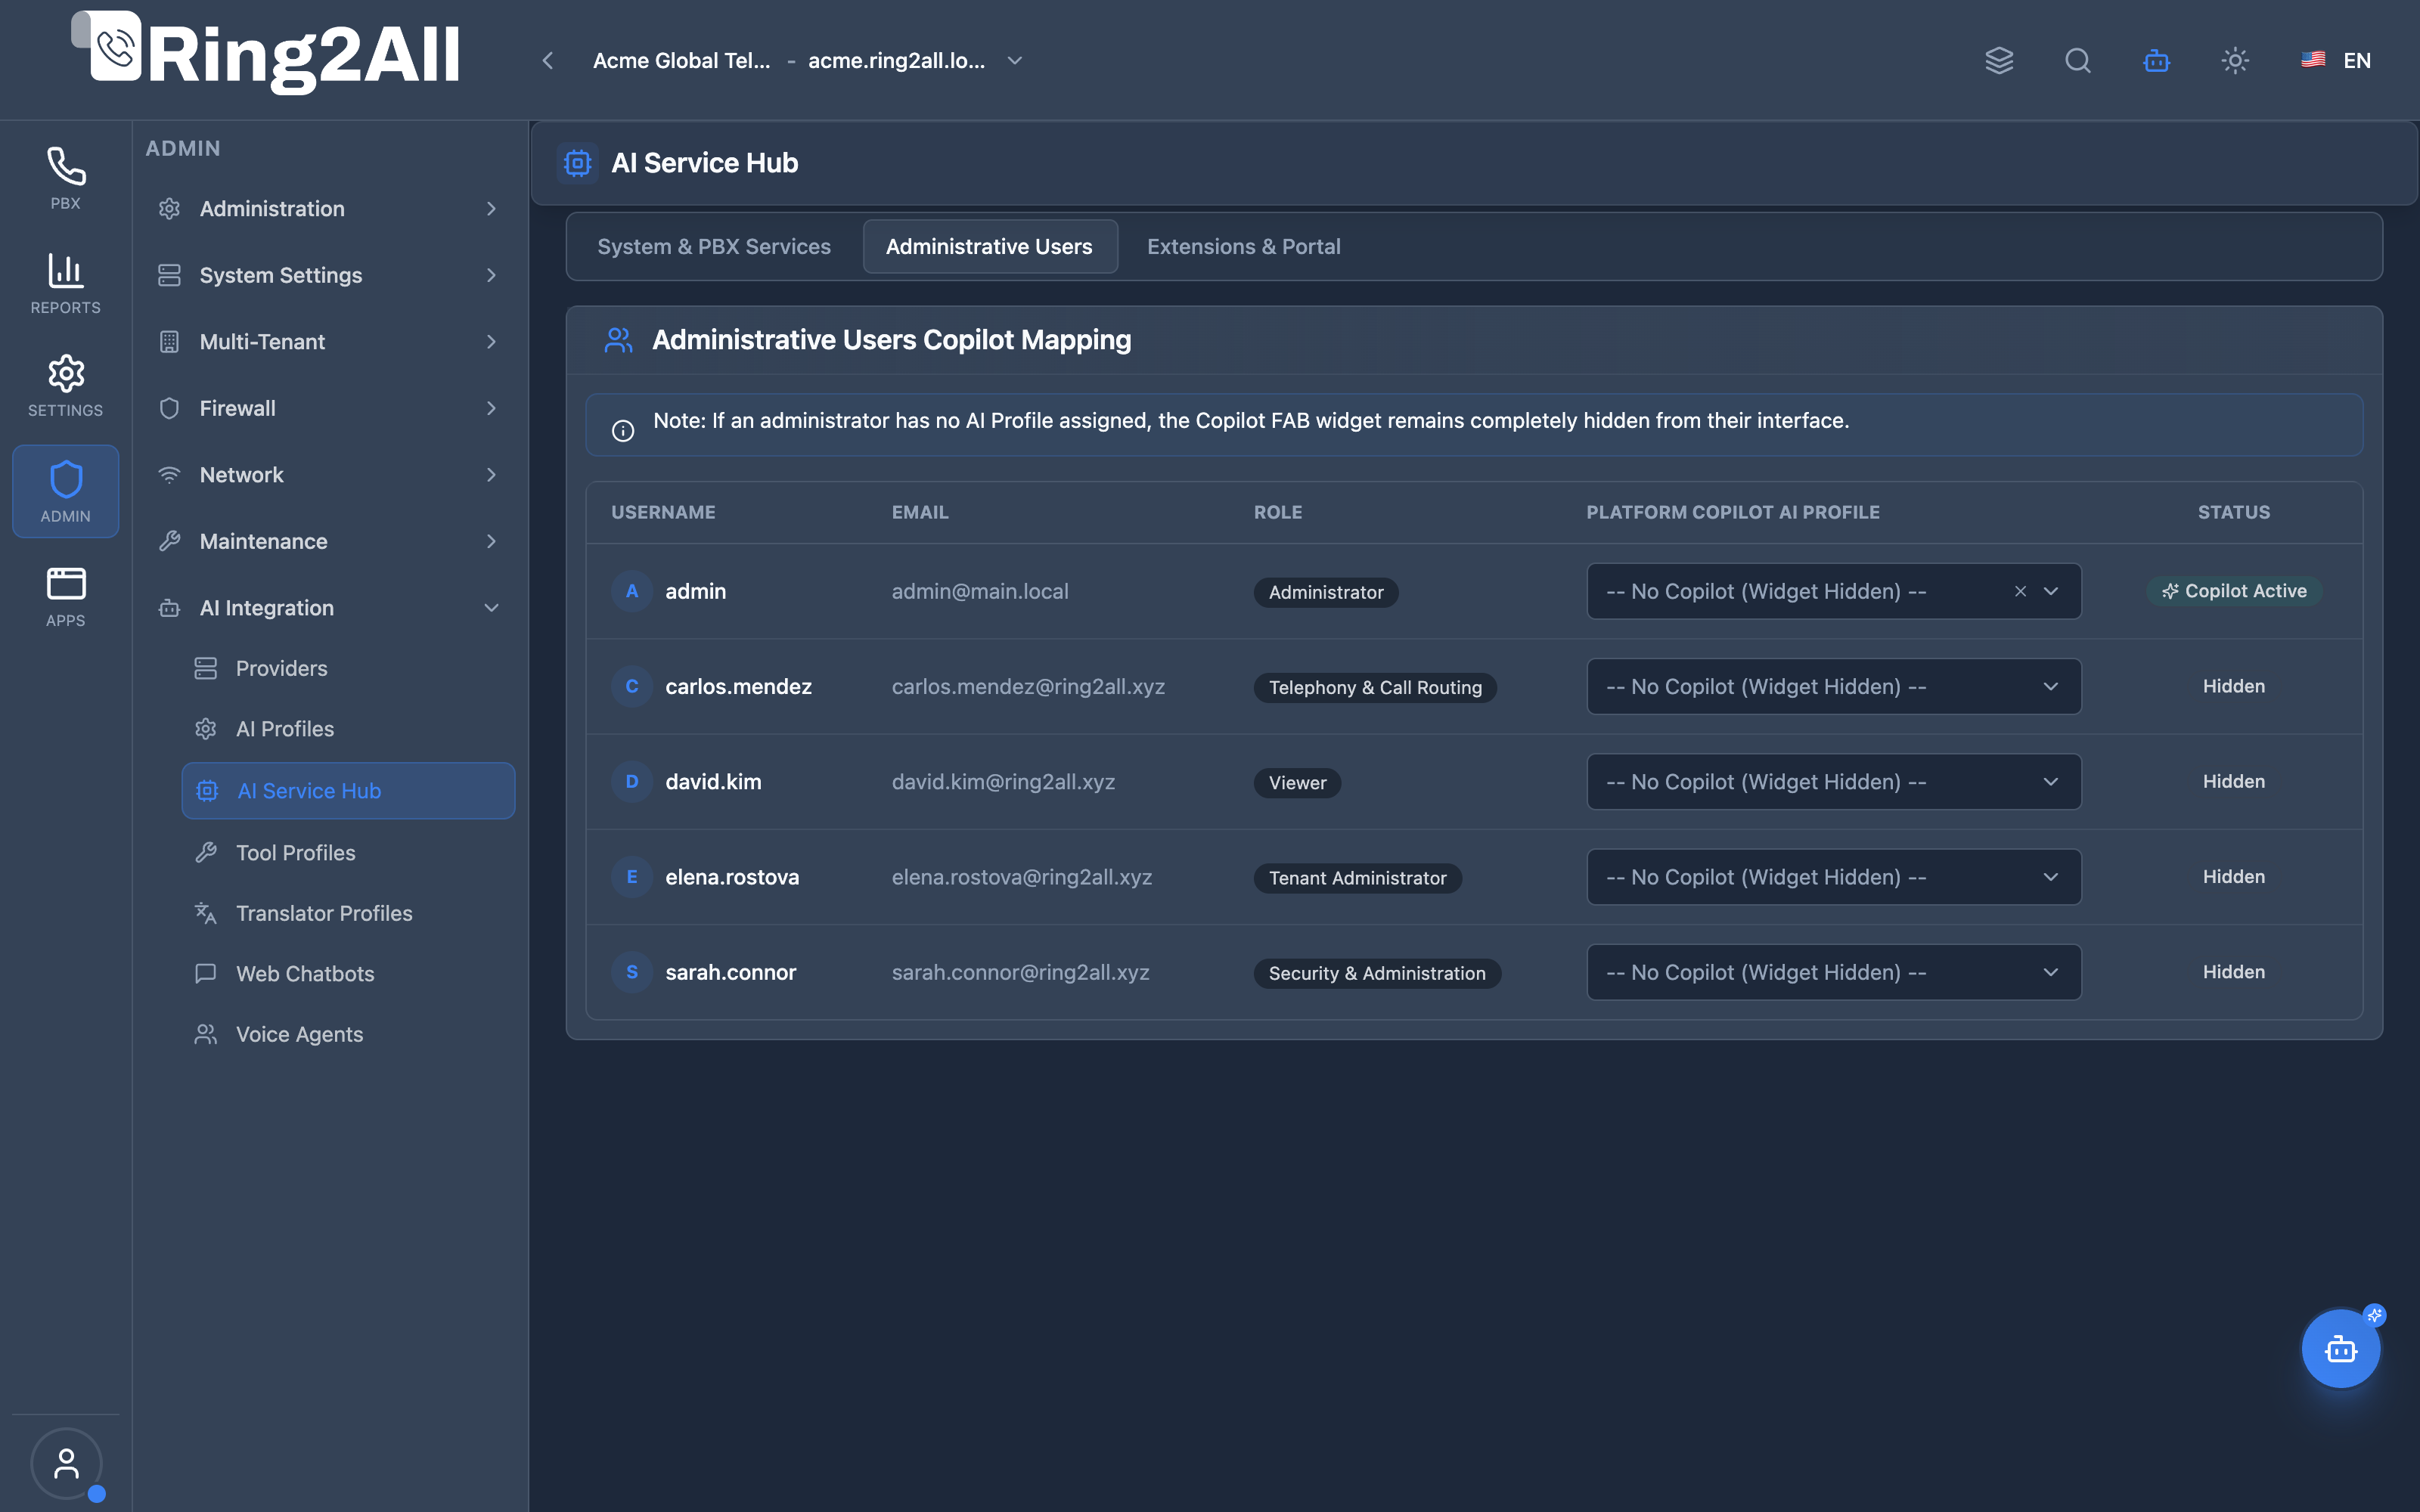
Task: Collapse the AI Integration menu
Action: click(328, 607)
